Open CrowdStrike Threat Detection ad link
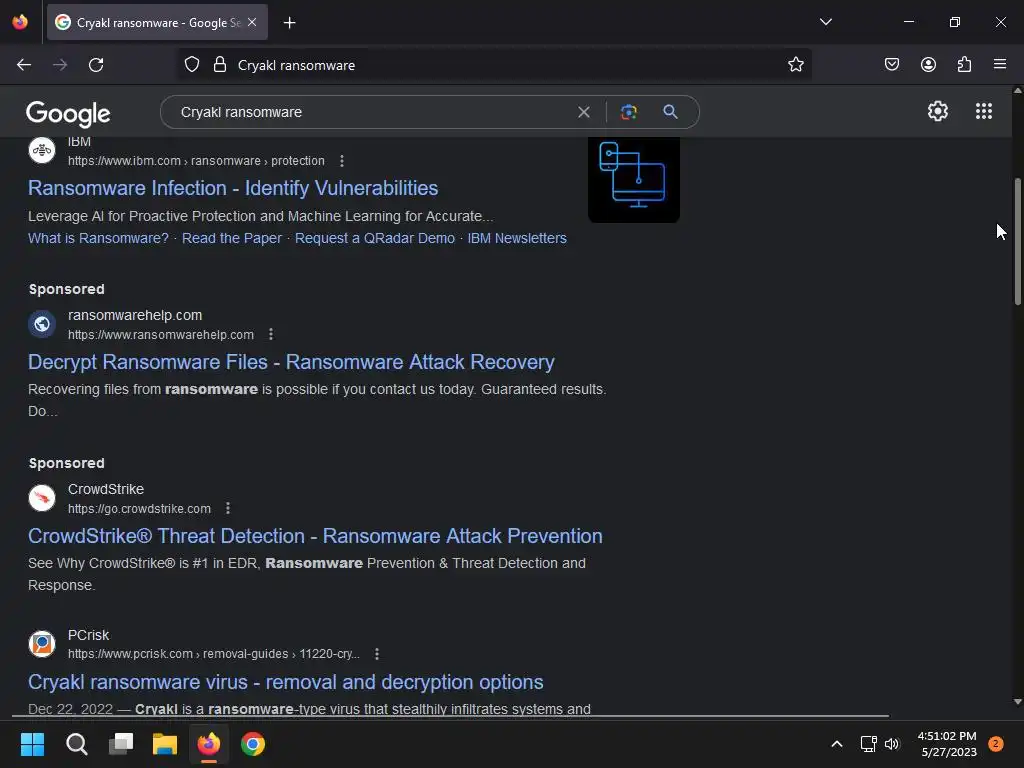The height and width of the screenshot is (768, 1024). (315, 536)
